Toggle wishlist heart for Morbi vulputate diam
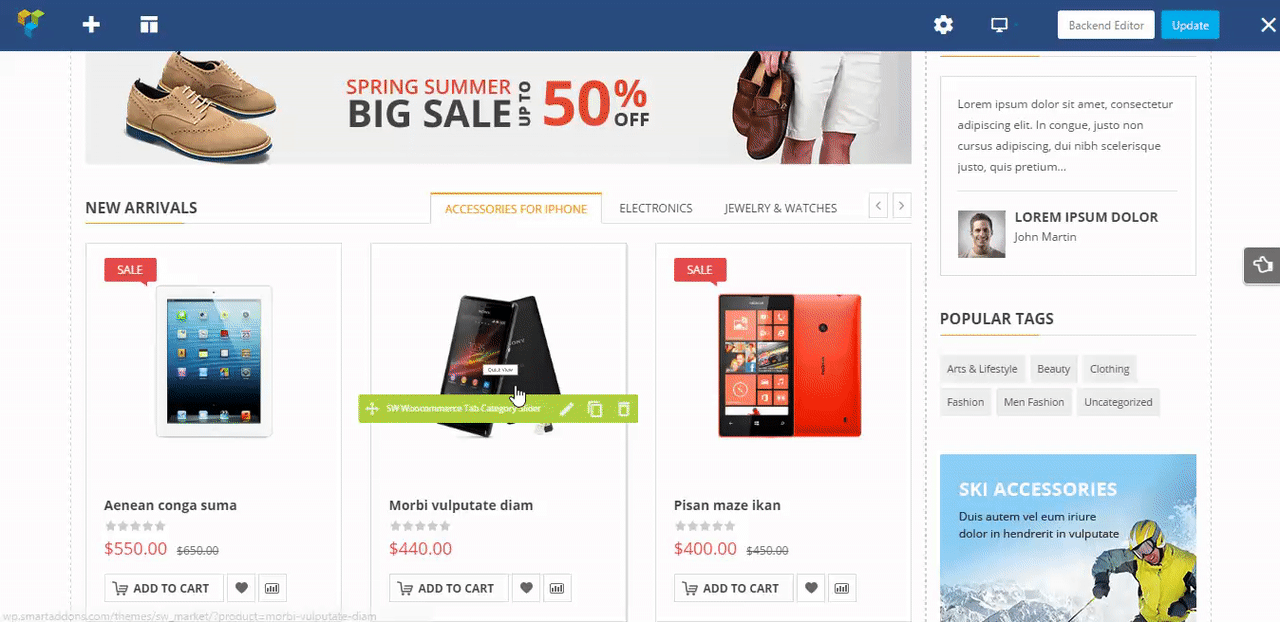This screenshot has width=1280, height=622. pos(527,588)
